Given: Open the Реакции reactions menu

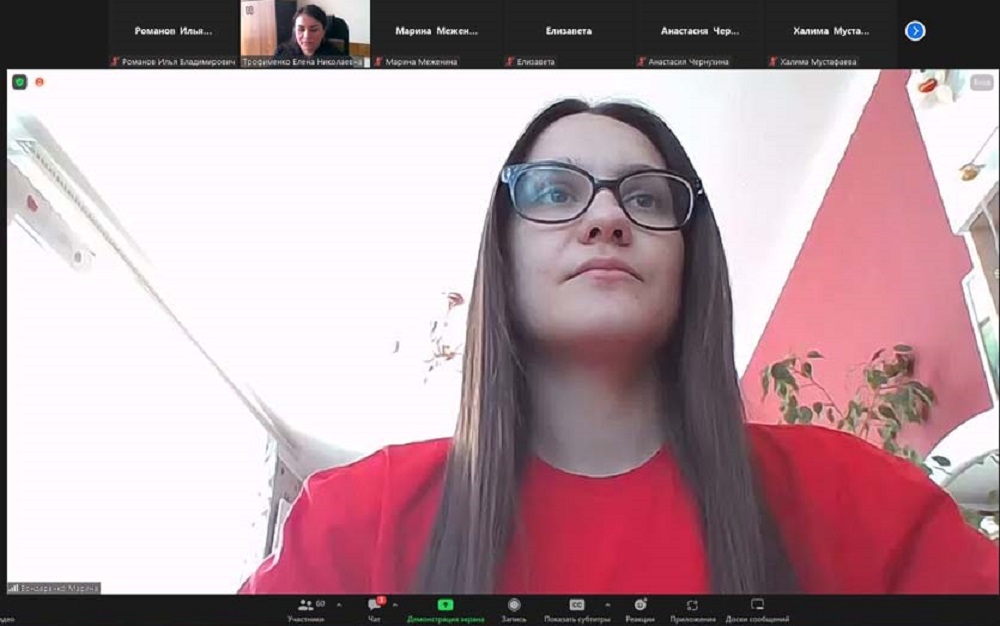Looking at the screenshot, I should pyautogui.click(x=640, y=608).
